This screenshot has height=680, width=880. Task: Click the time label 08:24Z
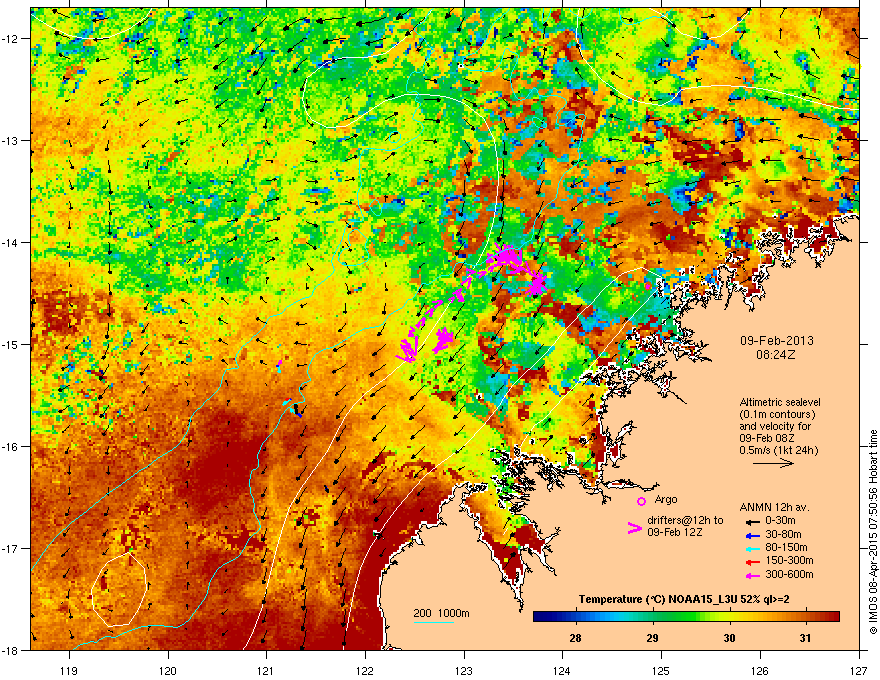[776, 355]
